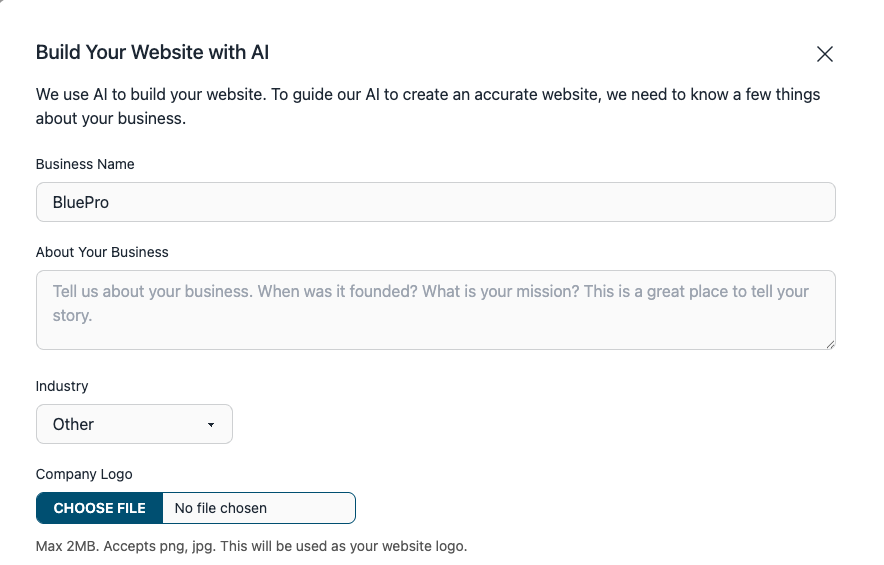The width and height of the screenshot is (884, 565).
Task: Select the Other value in Industry
Action: coord(73,425)
